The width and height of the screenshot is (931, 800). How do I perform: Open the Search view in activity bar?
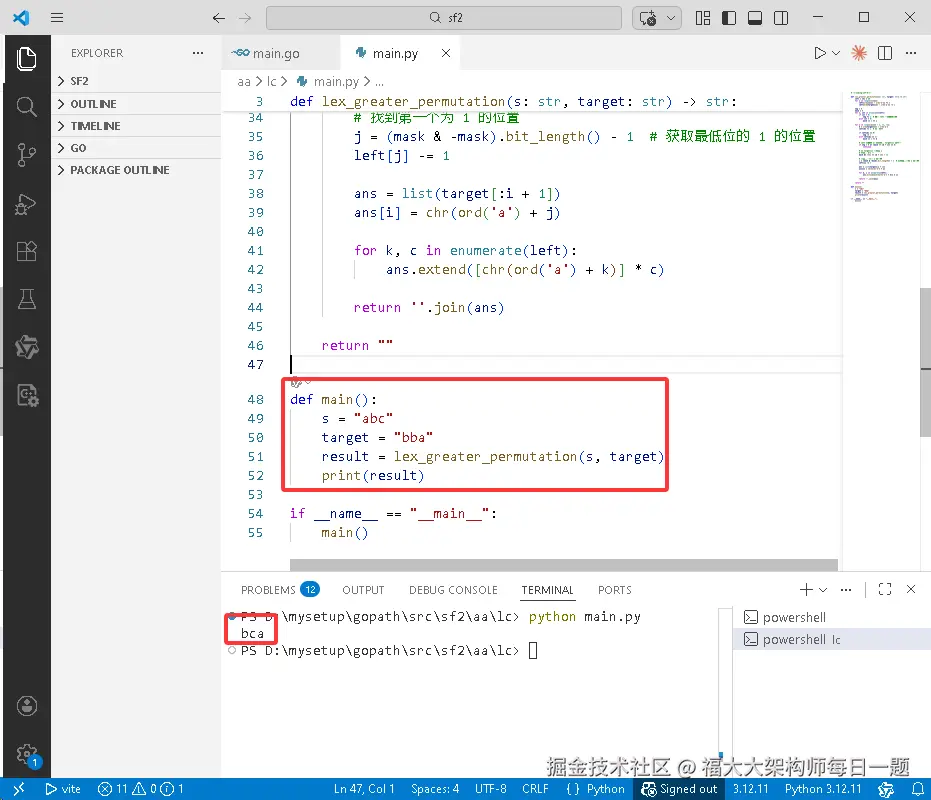26,107
